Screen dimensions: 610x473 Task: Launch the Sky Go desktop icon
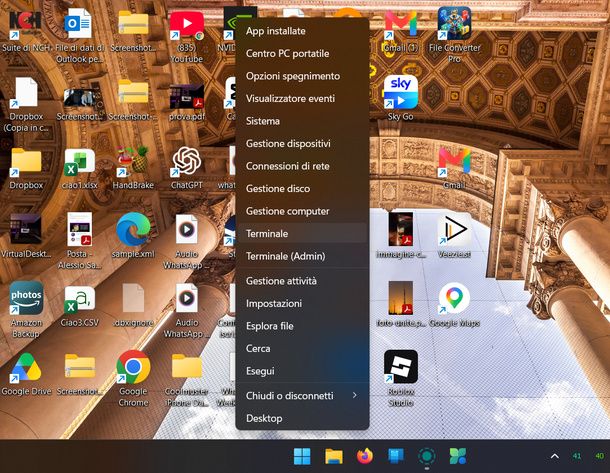(400, 92)
